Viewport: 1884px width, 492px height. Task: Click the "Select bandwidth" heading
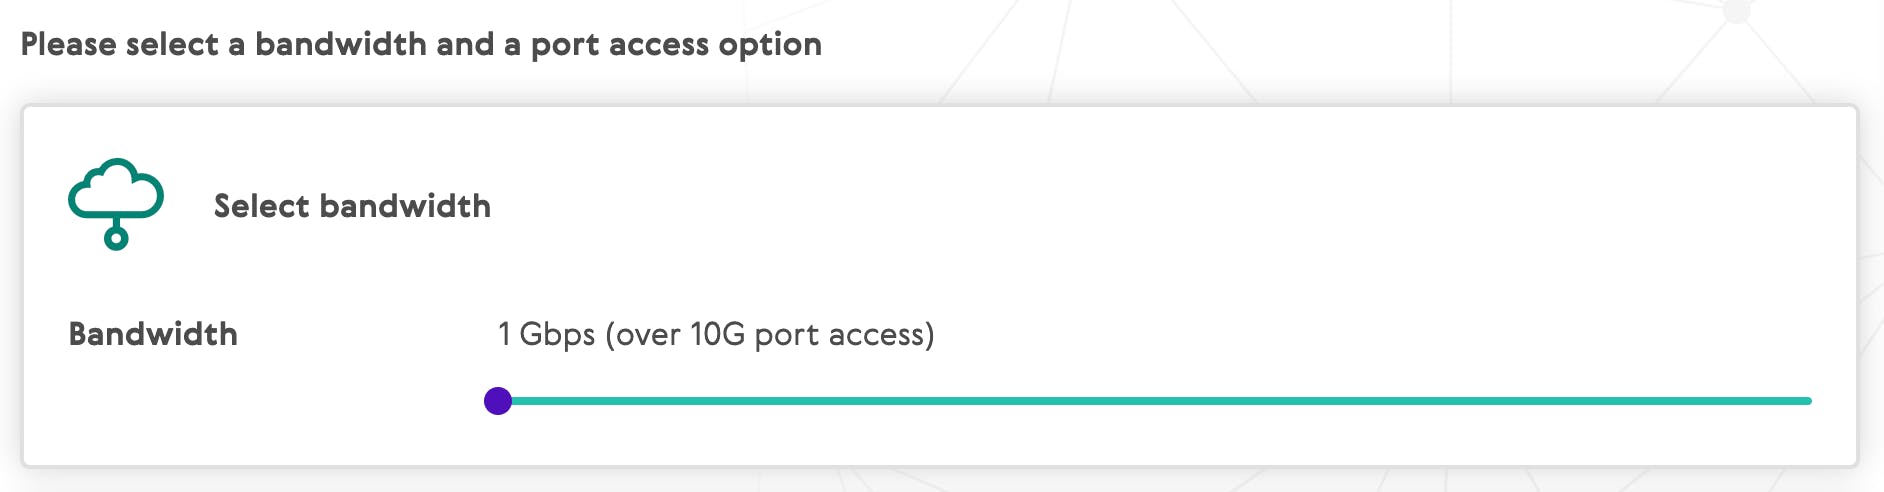pos(352,206)
